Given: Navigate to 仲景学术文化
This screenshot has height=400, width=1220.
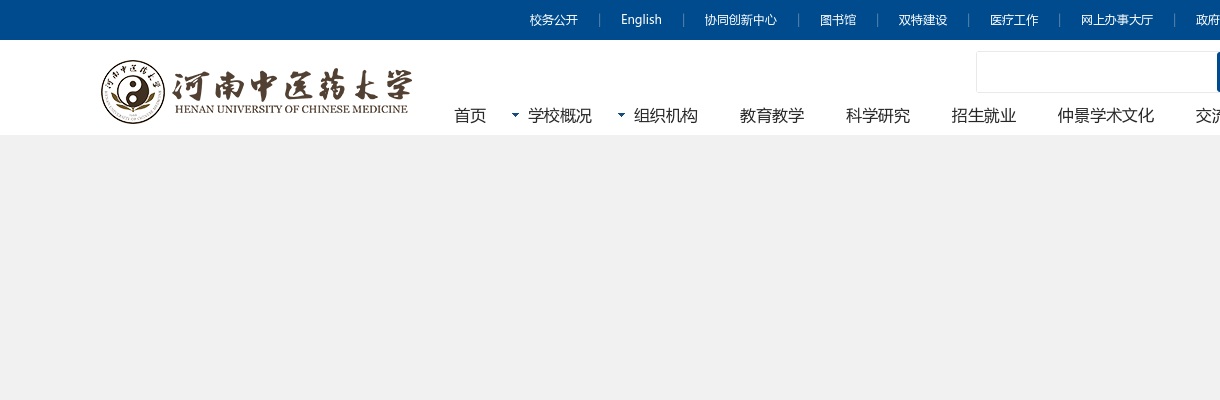Looking at the screenshot, I should (1106, 116).
